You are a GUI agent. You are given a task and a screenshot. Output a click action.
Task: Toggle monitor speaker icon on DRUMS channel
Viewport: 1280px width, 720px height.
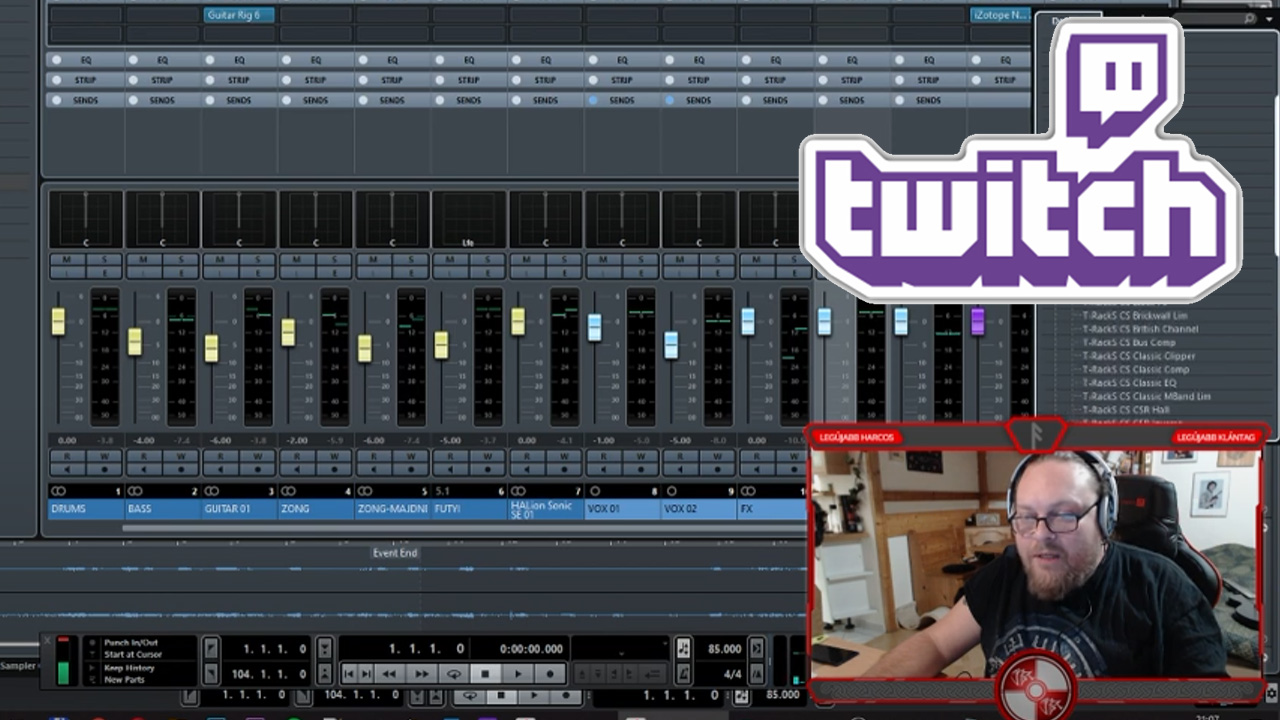[x=67, y=469]
